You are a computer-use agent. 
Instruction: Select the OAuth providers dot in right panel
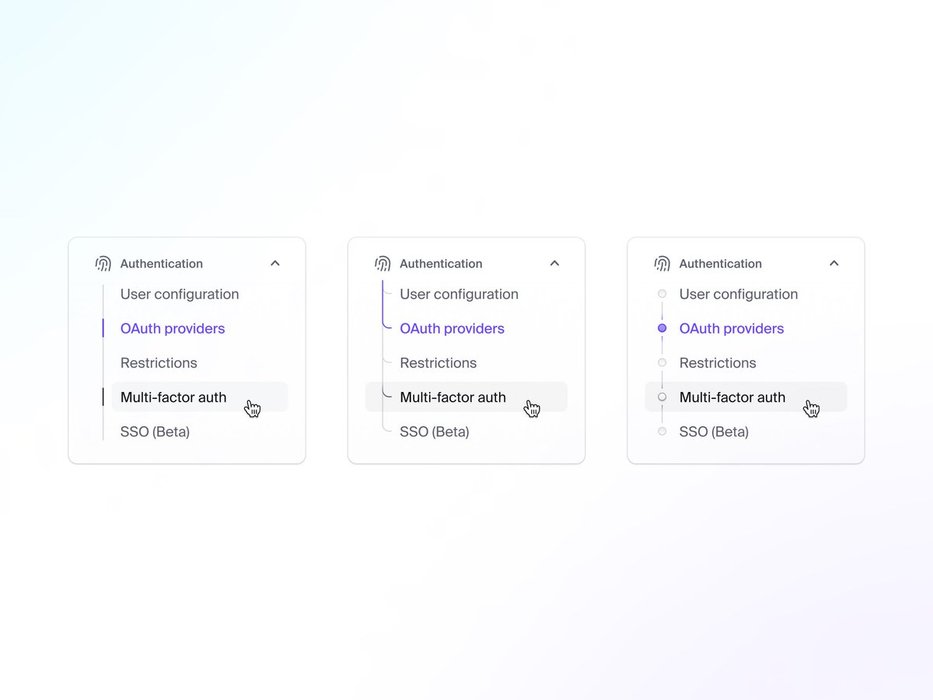pyautogui.click(x=662, y=328)
